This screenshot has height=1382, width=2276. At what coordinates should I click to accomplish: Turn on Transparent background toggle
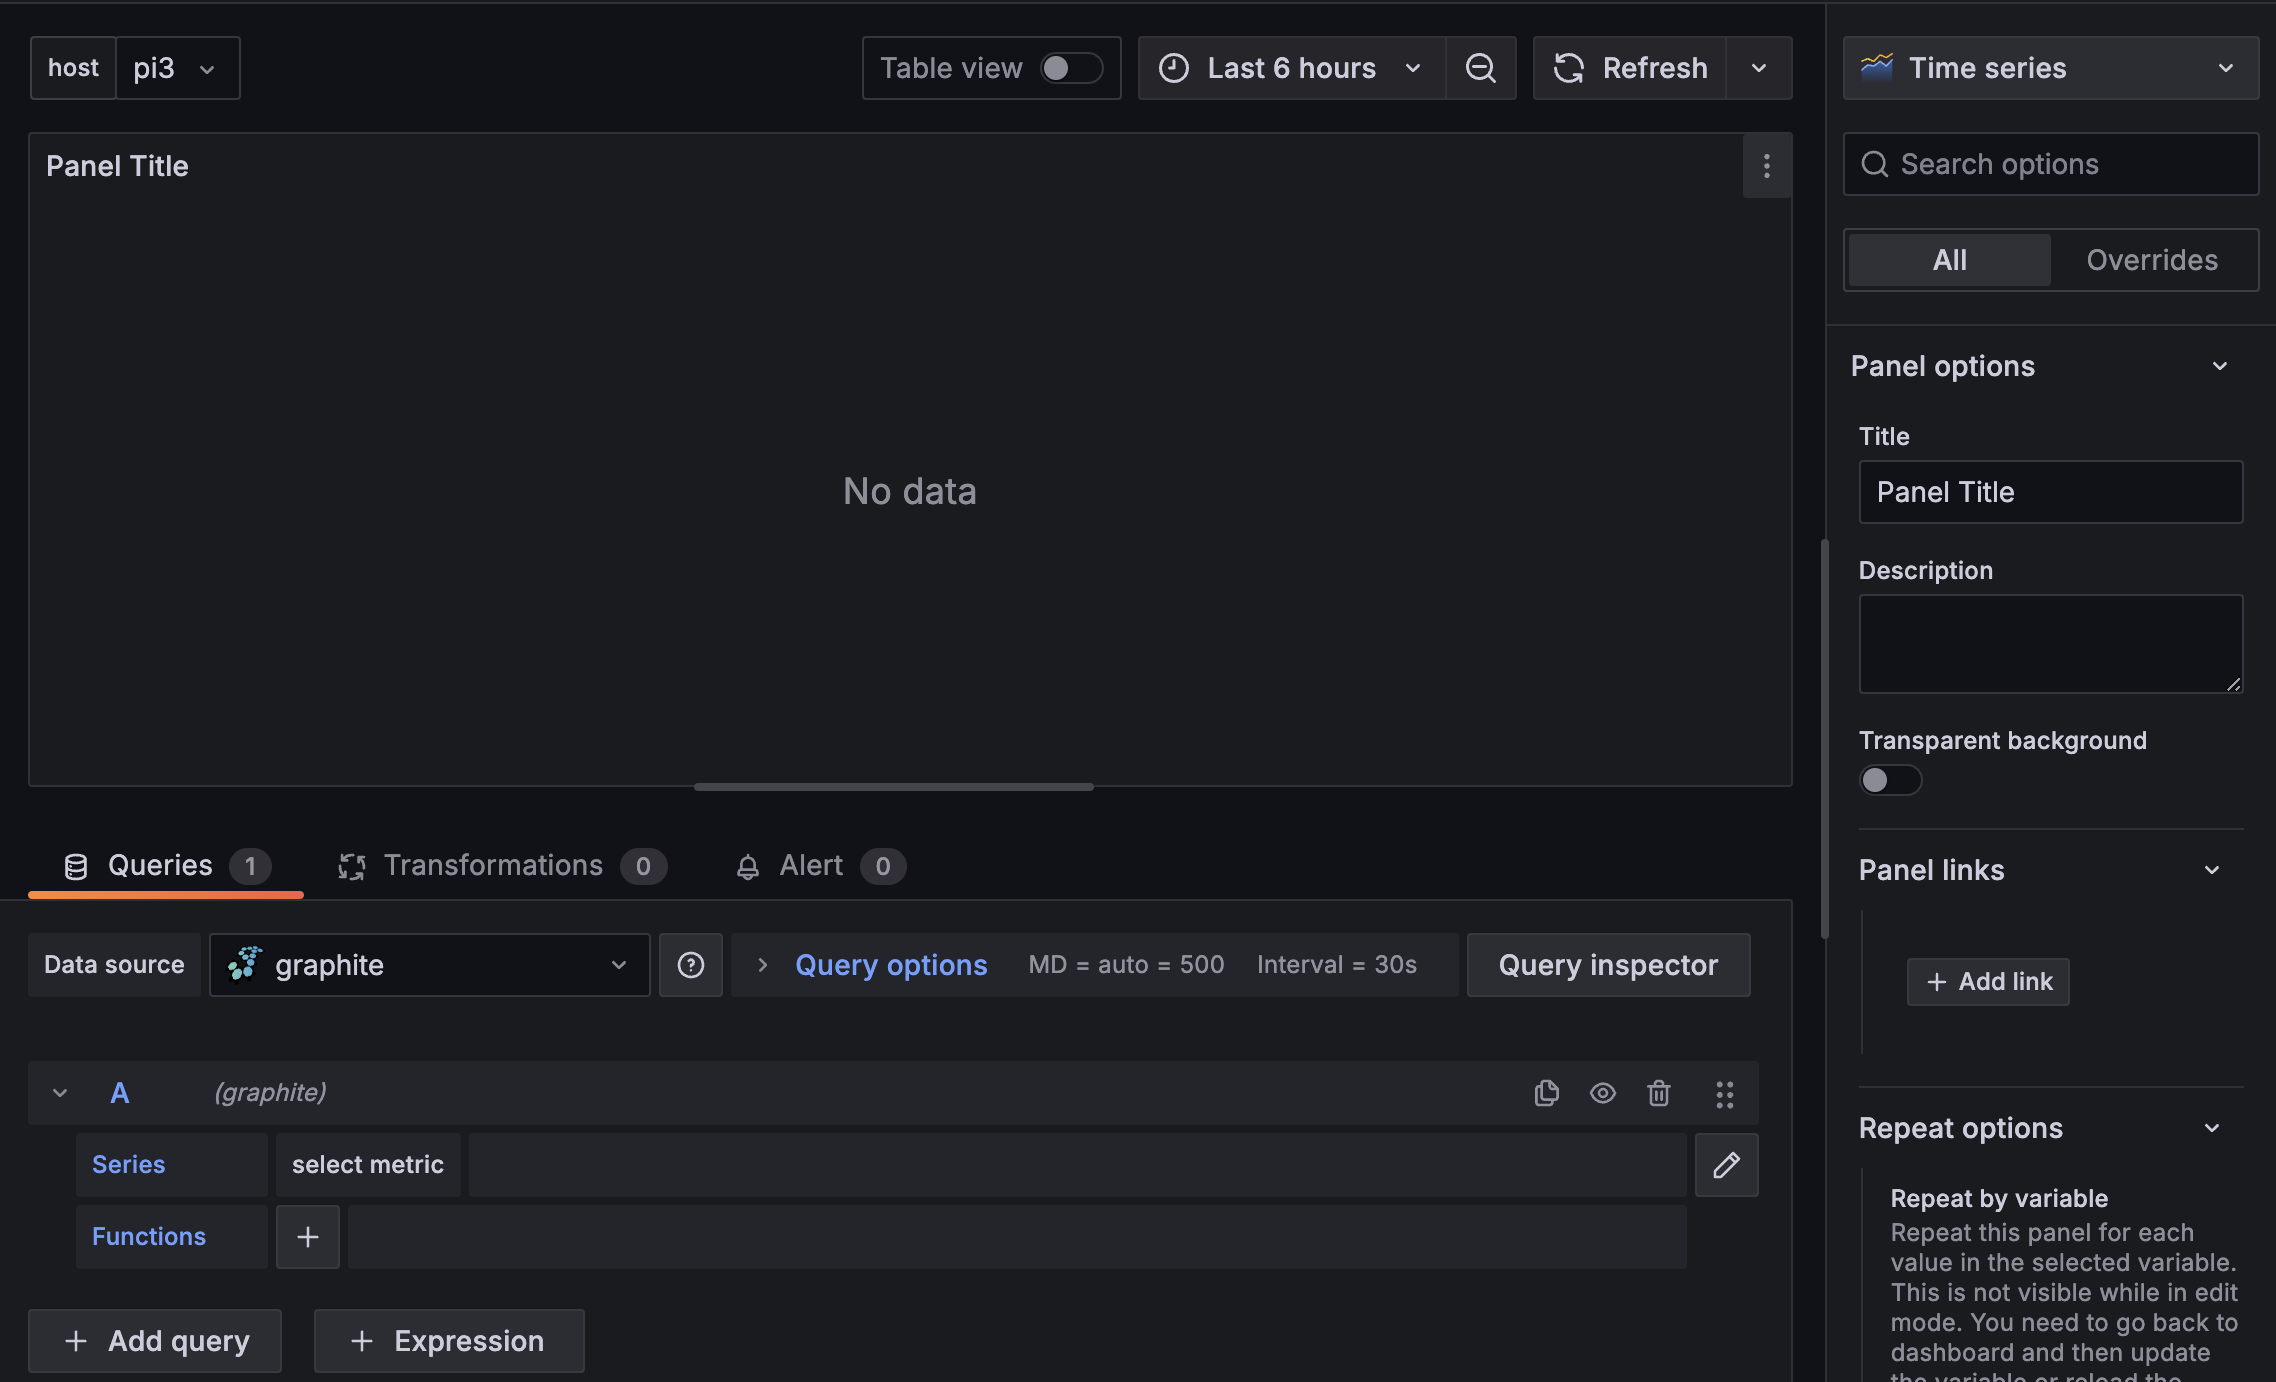point(1889,780)
